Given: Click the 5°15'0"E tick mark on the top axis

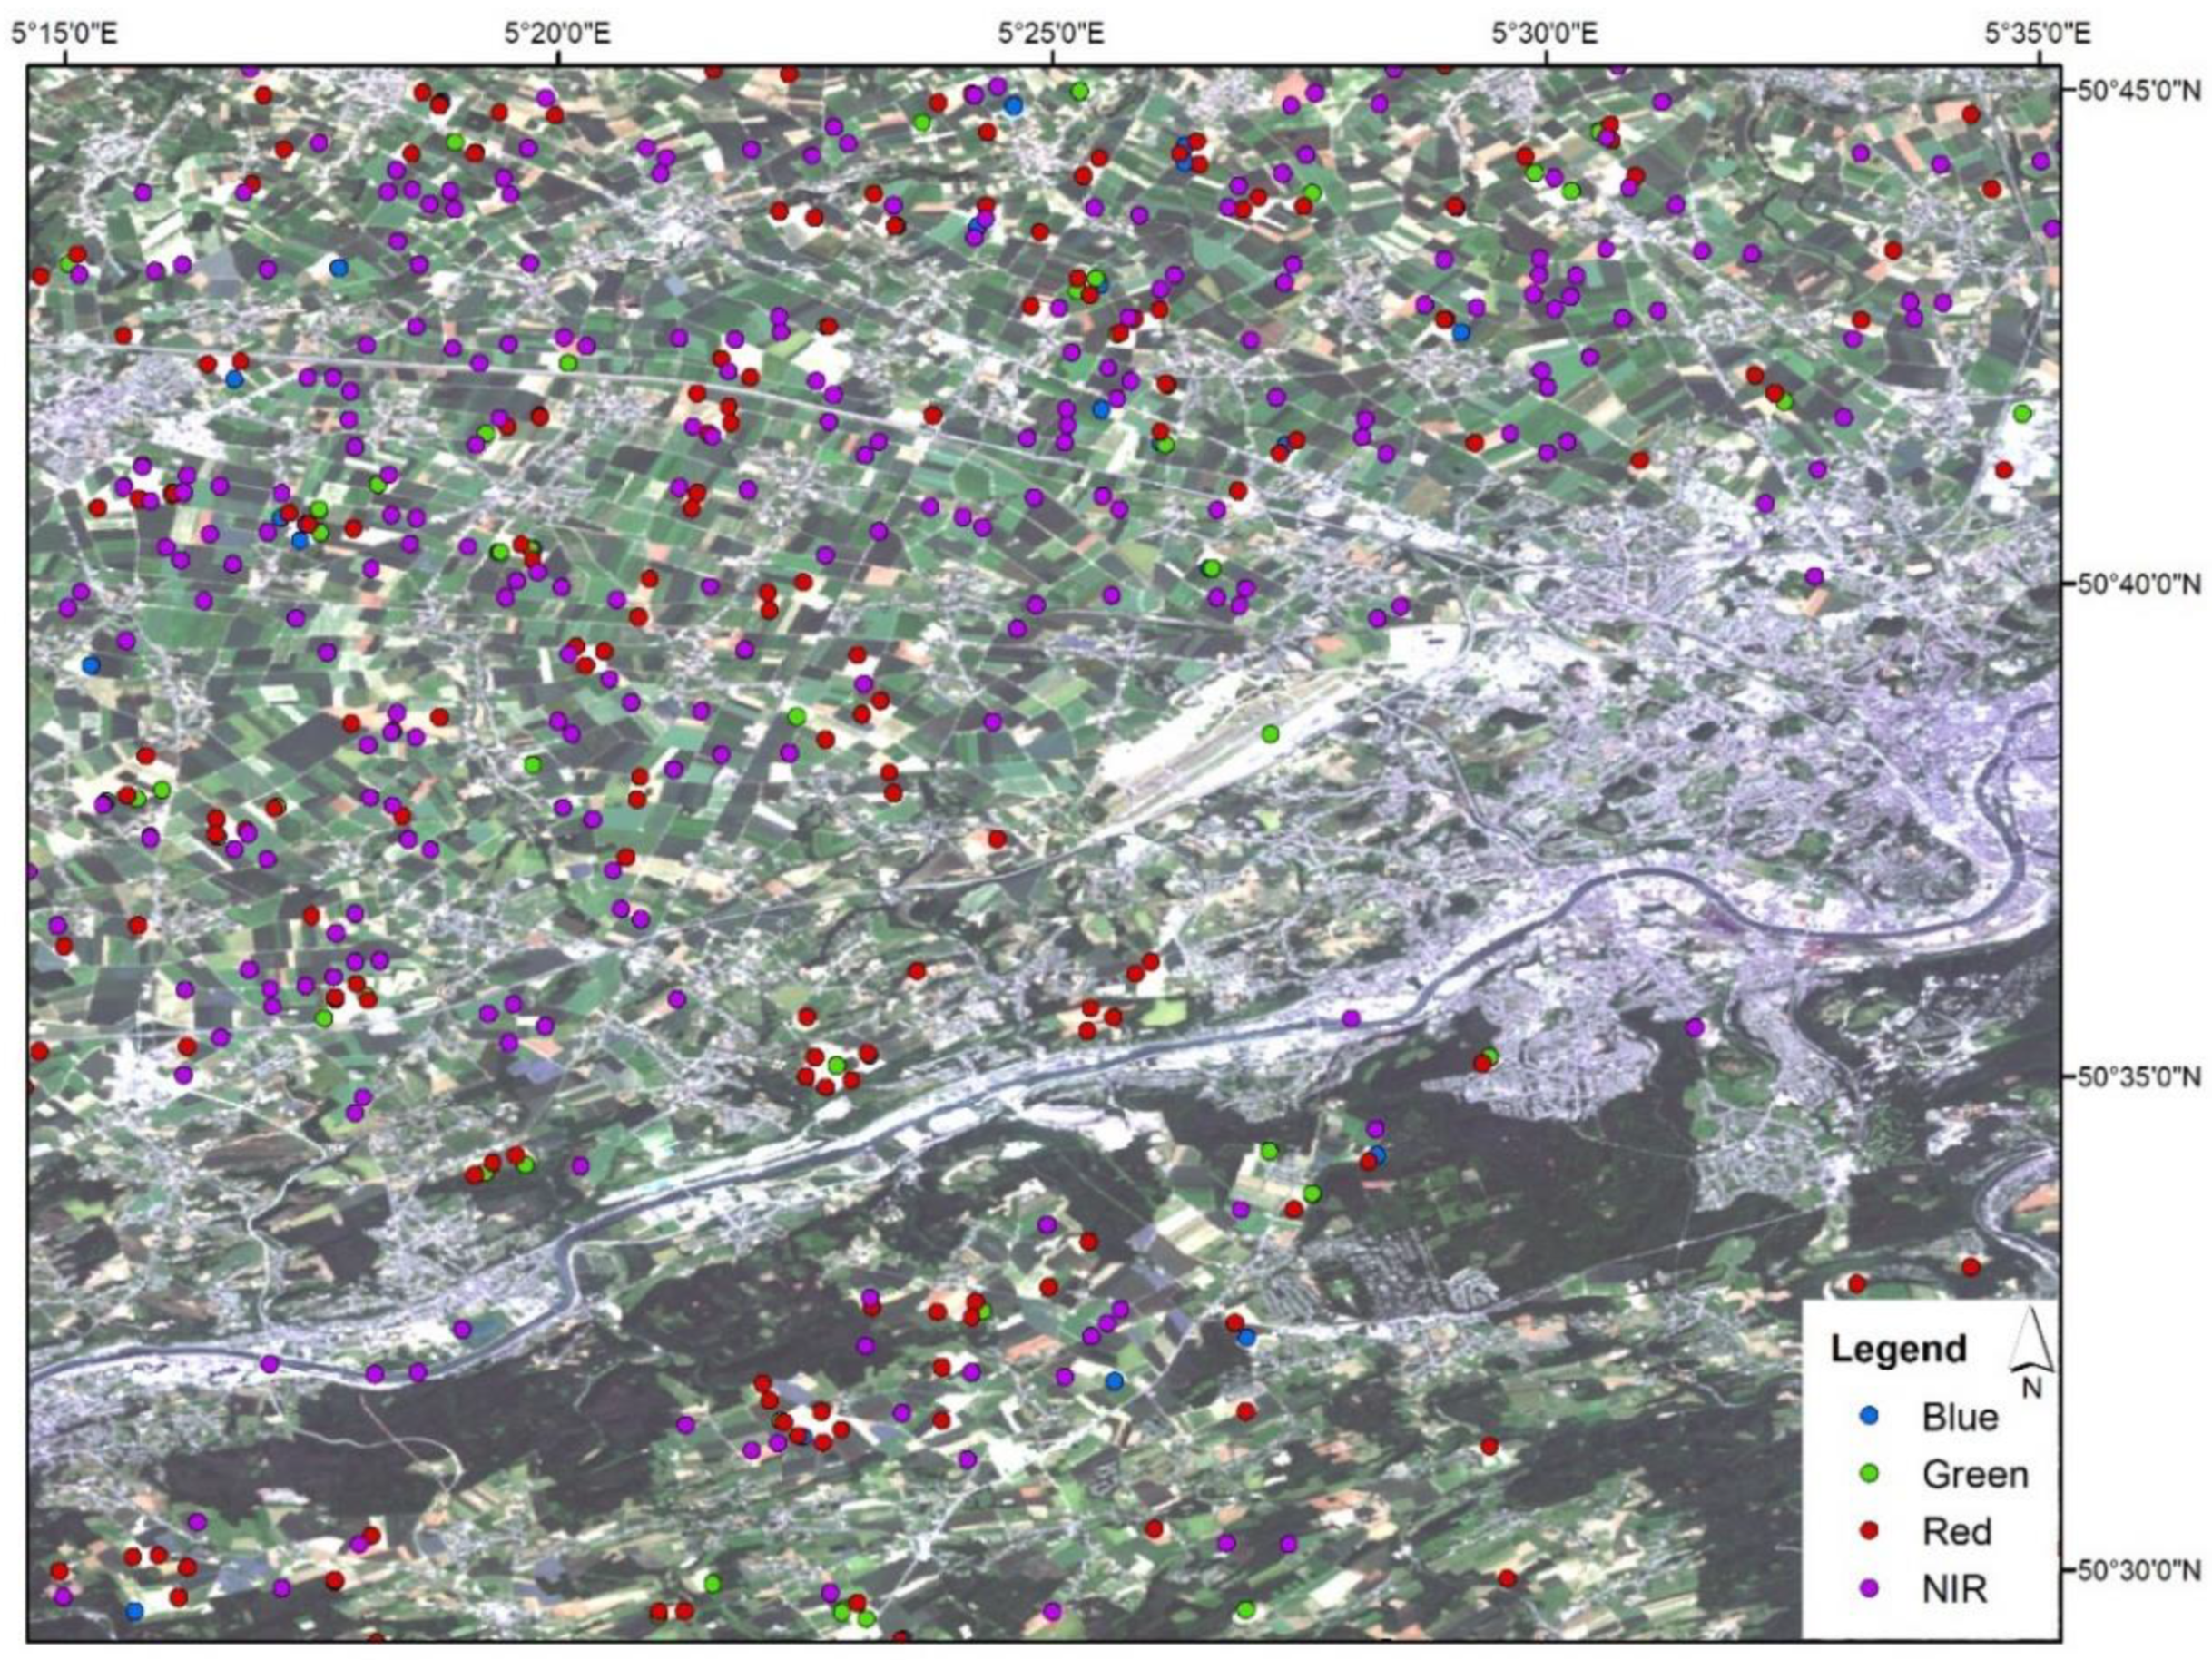Looking at the screenshot, I should pyautogui.click(x=67, y=58).
